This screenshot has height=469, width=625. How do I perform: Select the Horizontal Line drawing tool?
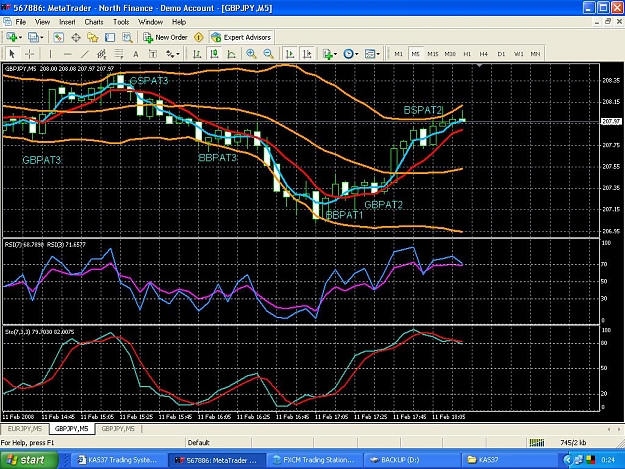pos(67,54)
